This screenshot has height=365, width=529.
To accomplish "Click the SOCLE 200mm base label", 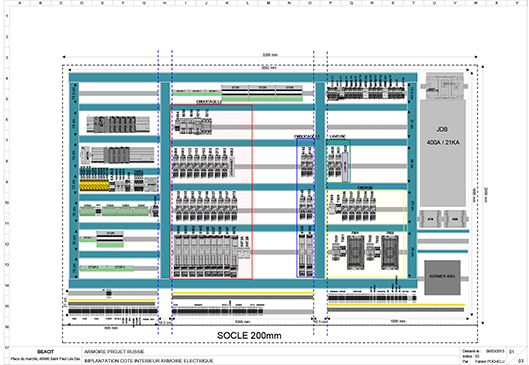I will pyautogui.click(x=249, y=335).
